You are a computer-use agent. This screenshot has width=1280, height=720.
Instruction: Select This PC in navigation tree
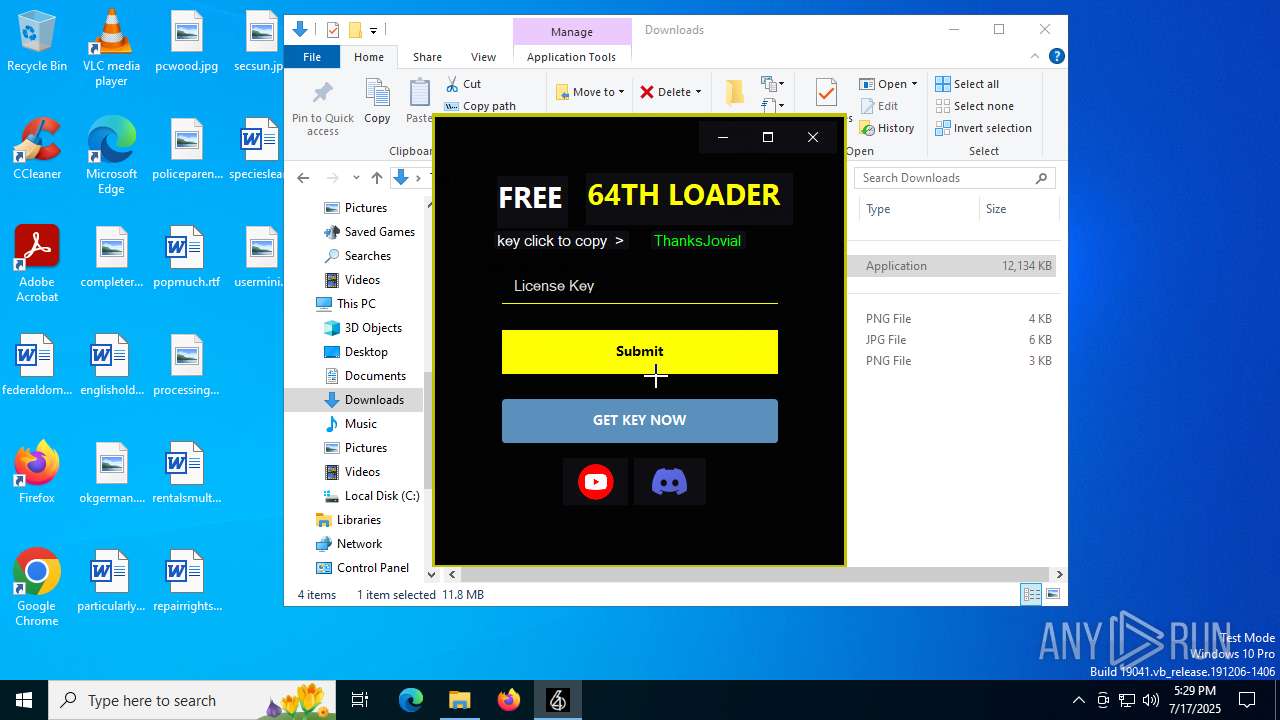pos(356,304)
